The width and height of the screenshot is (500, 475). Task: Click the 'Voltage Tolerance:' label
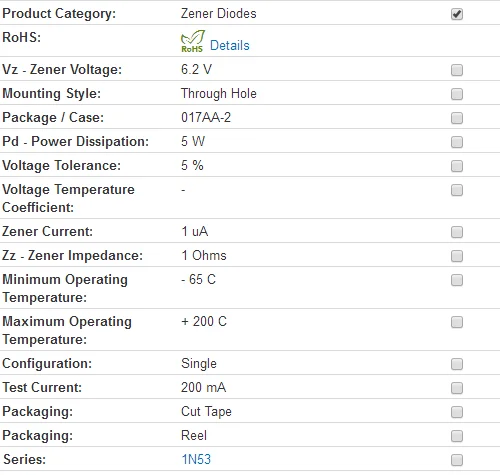(x=62, y=166)
